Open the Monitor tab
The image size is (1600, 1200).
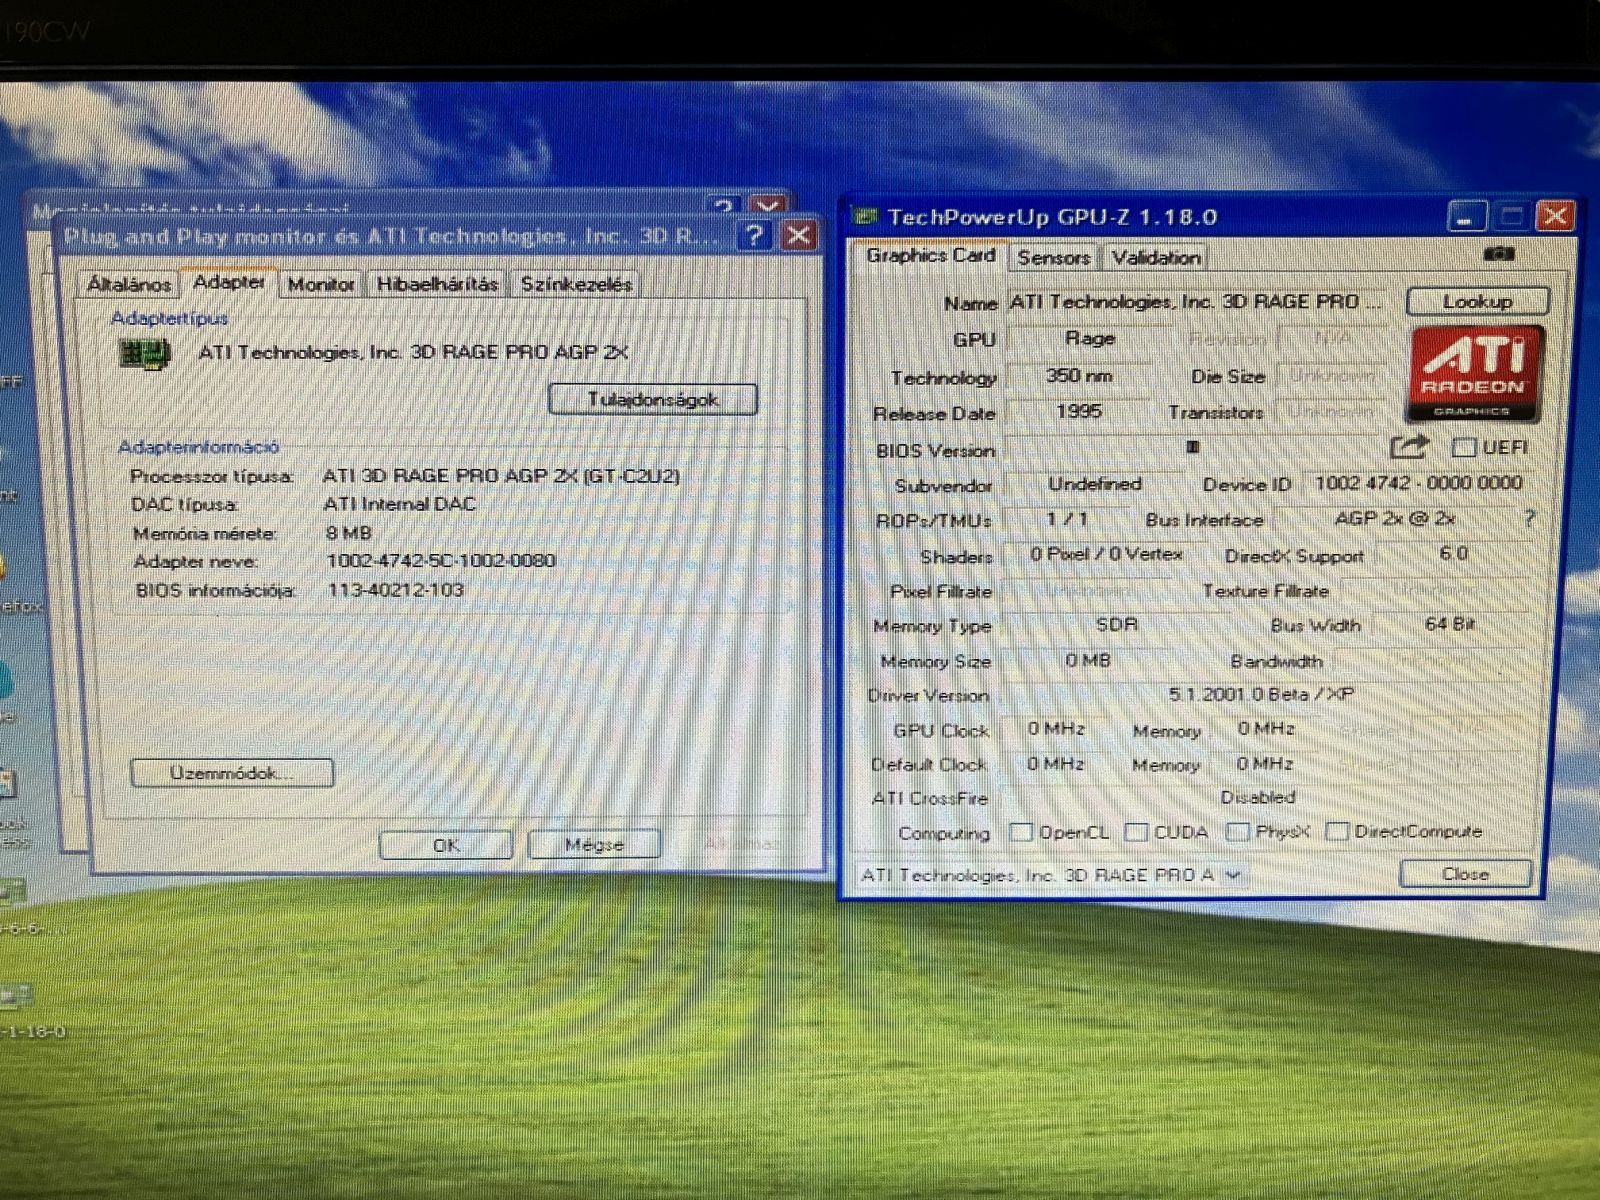tap(321, 284)
